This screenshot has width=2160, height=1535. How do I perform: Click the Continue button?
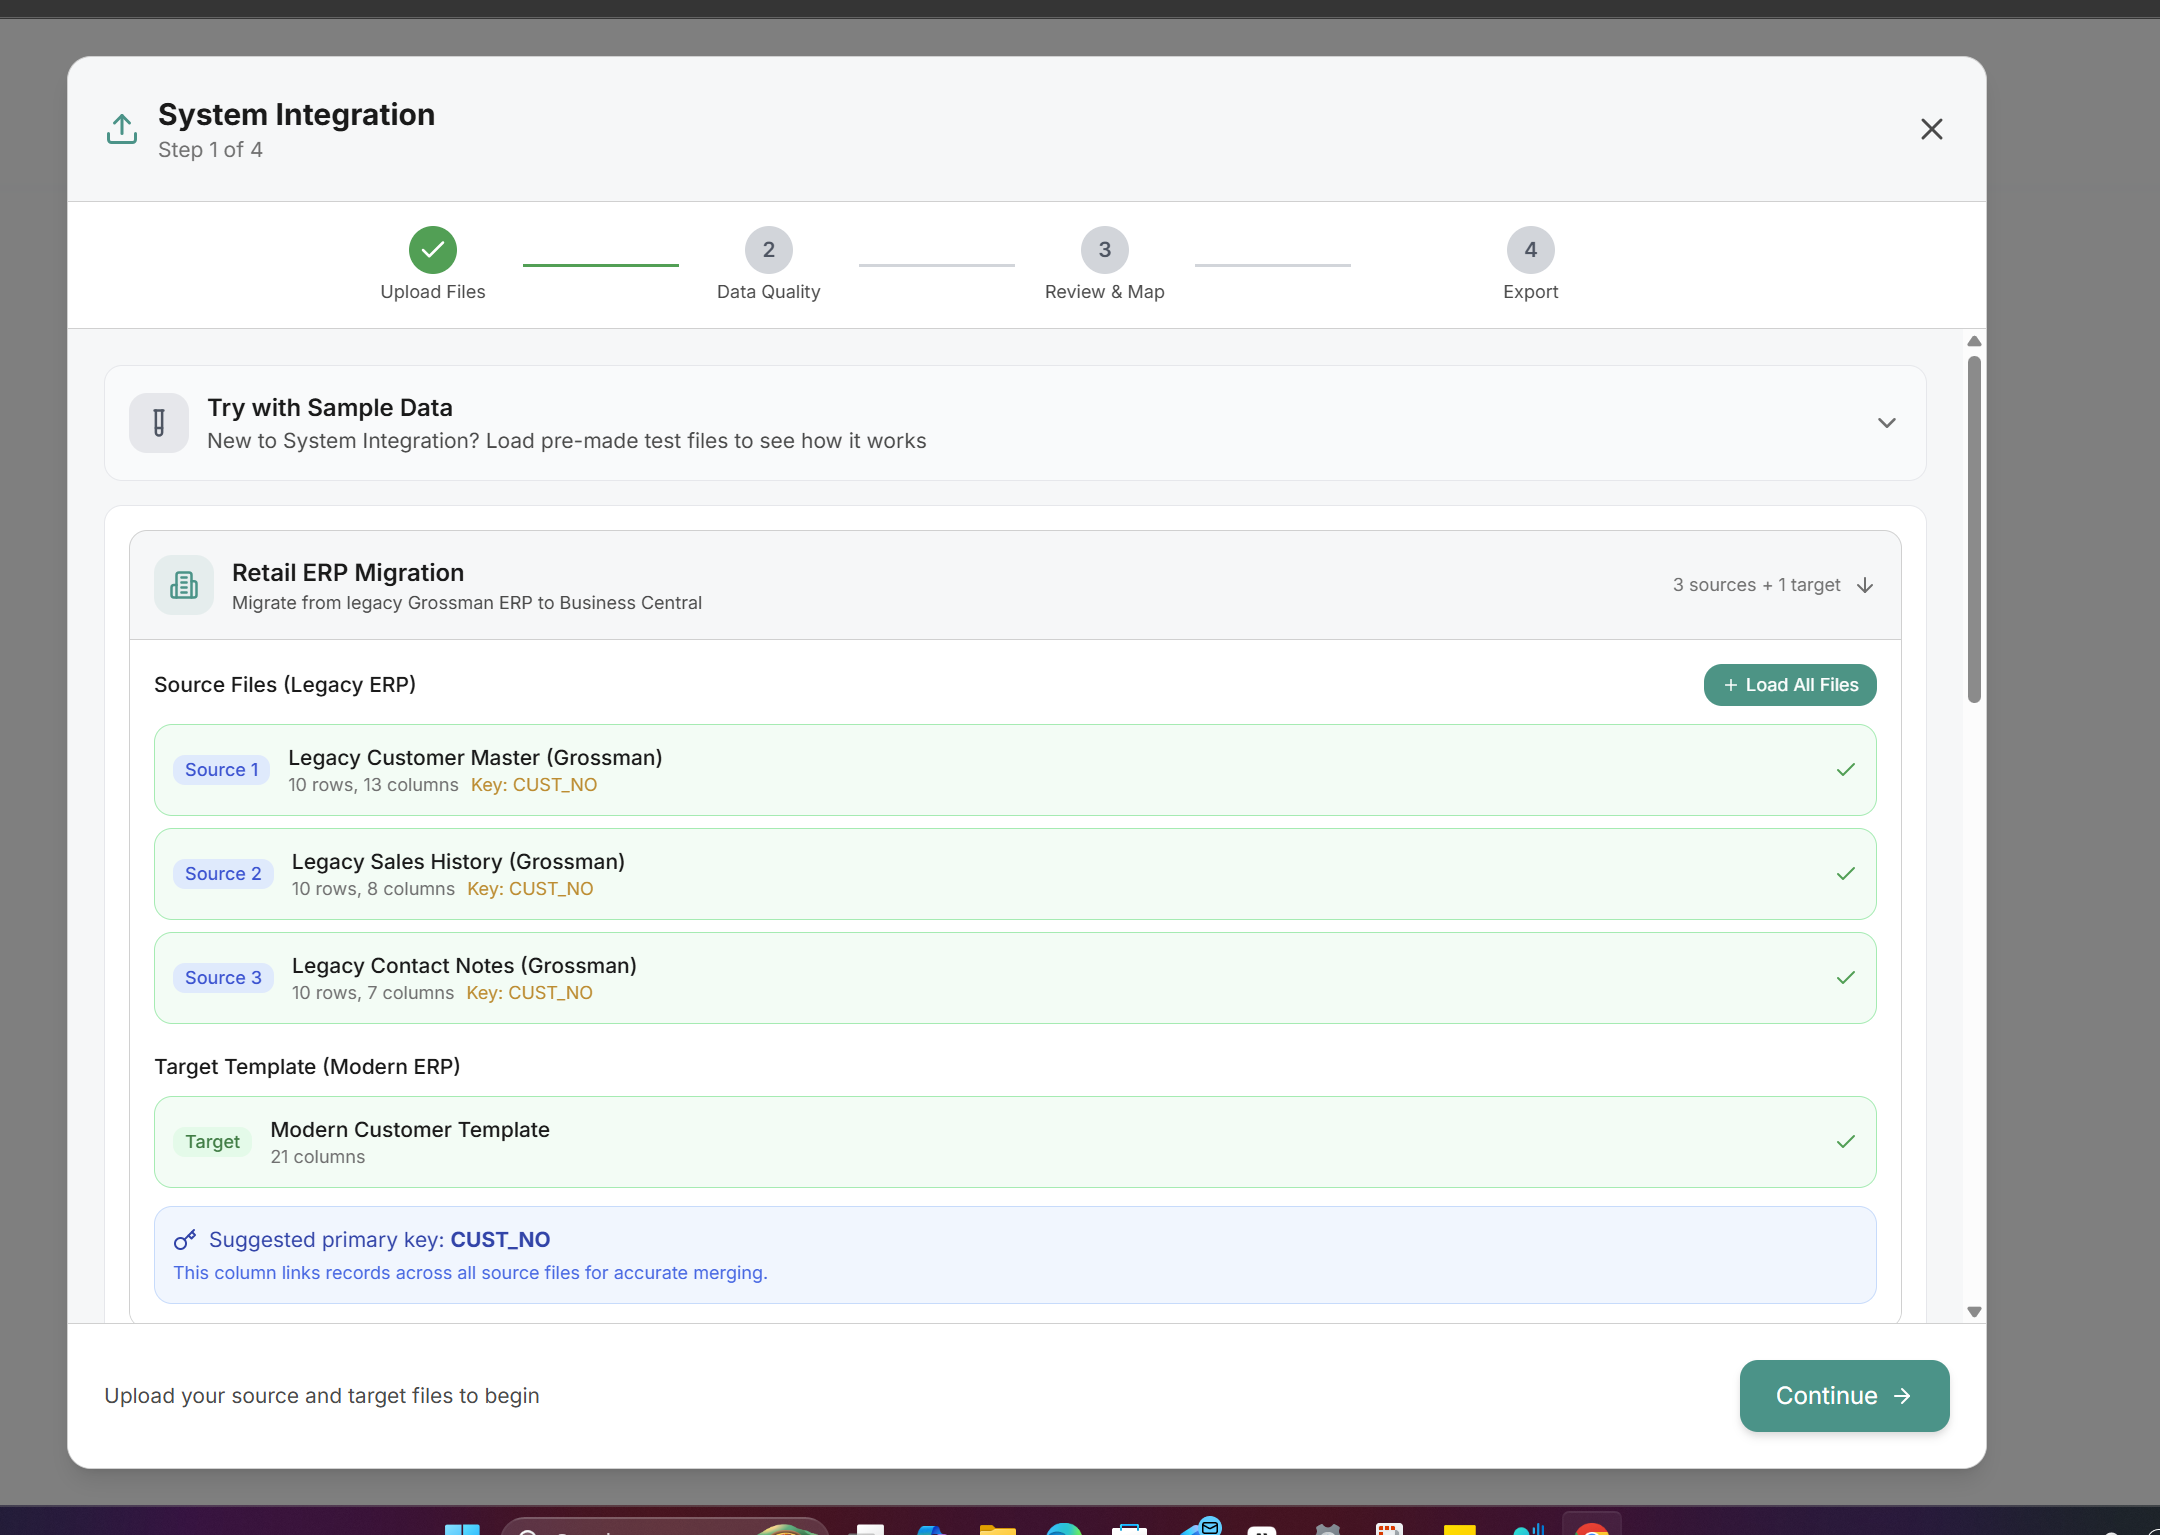1843,1396
